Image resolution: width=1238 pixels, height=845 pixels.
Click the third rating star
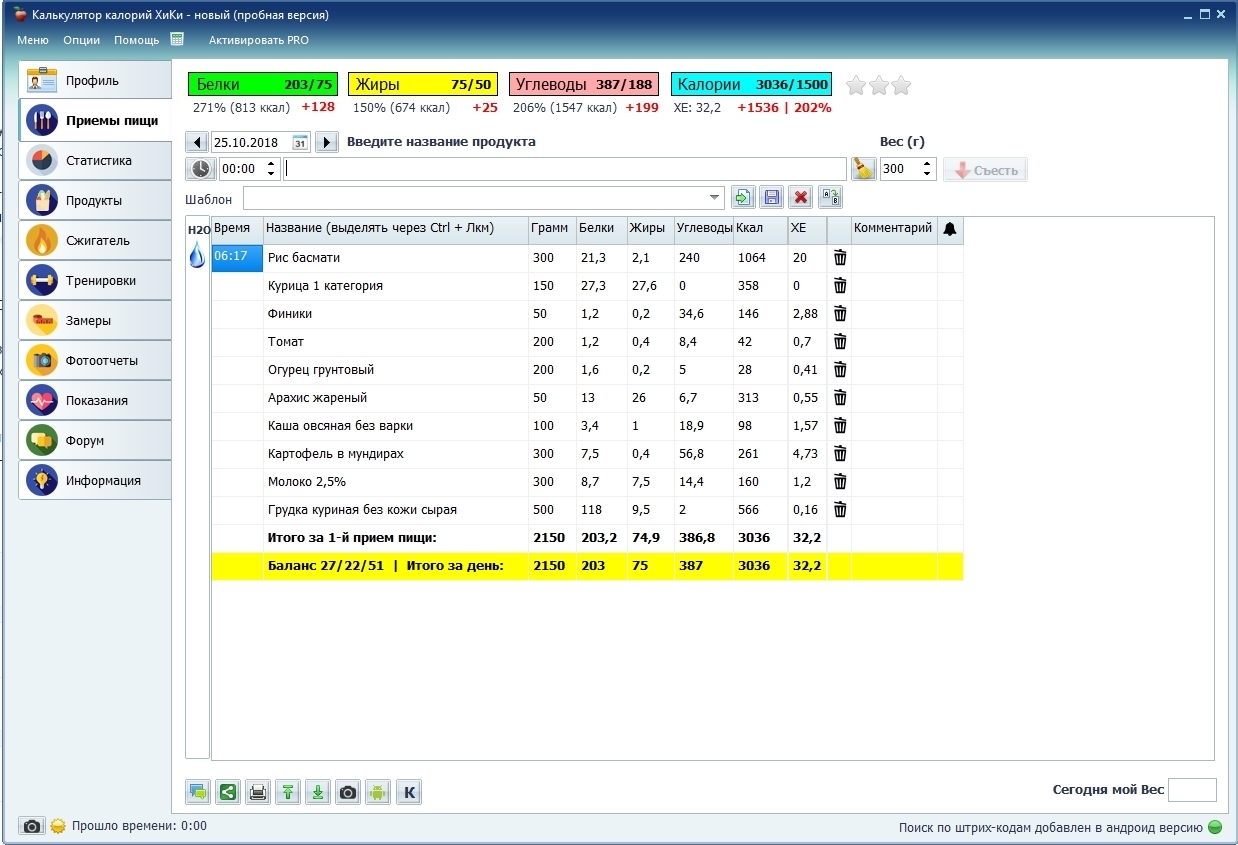(x=902, y=86)
